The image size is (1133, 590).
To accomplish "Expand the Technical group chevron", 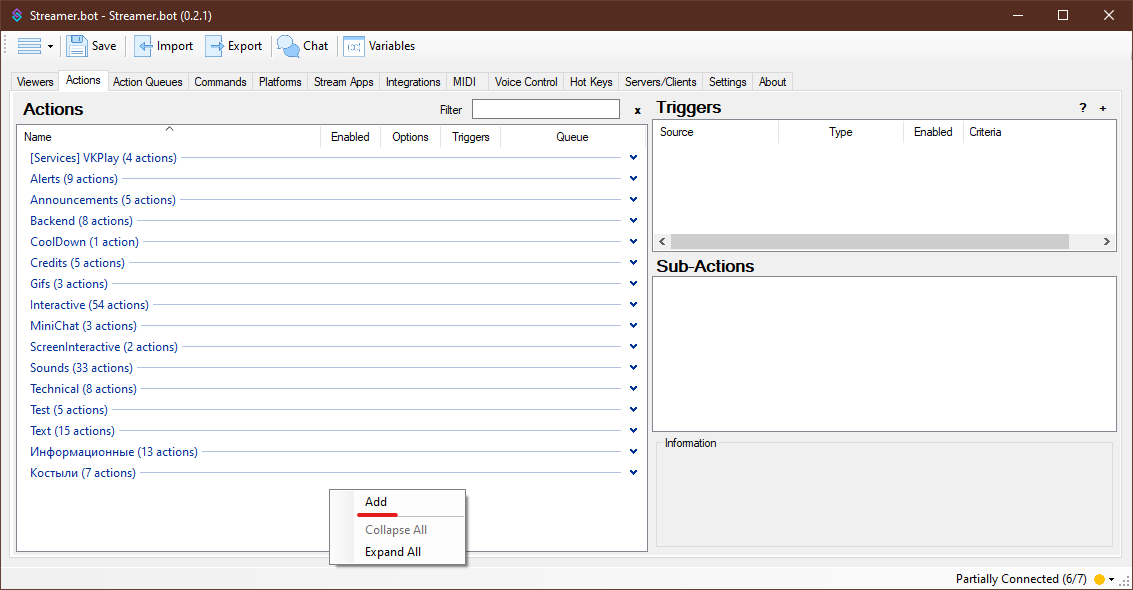I will point(634,388).
